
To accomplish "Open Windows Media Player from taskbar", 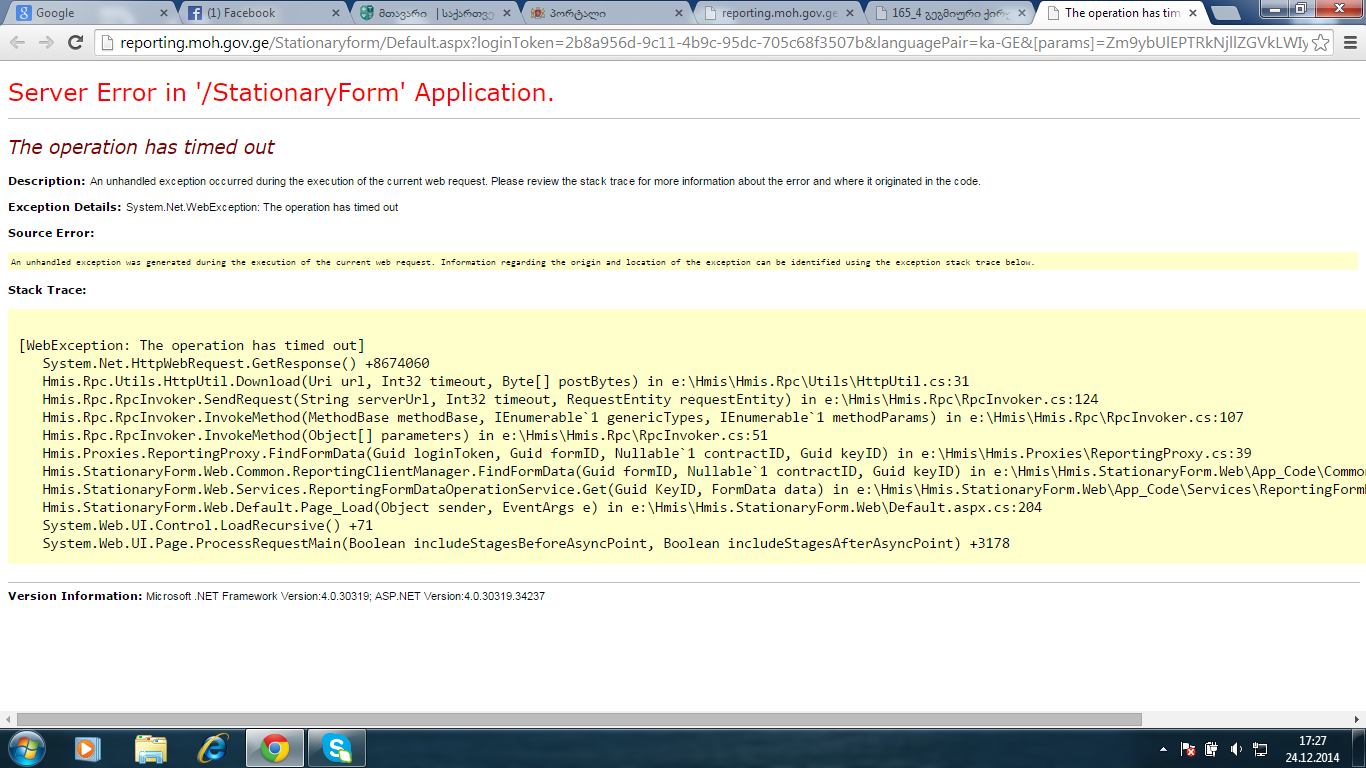I will (88, 748).
